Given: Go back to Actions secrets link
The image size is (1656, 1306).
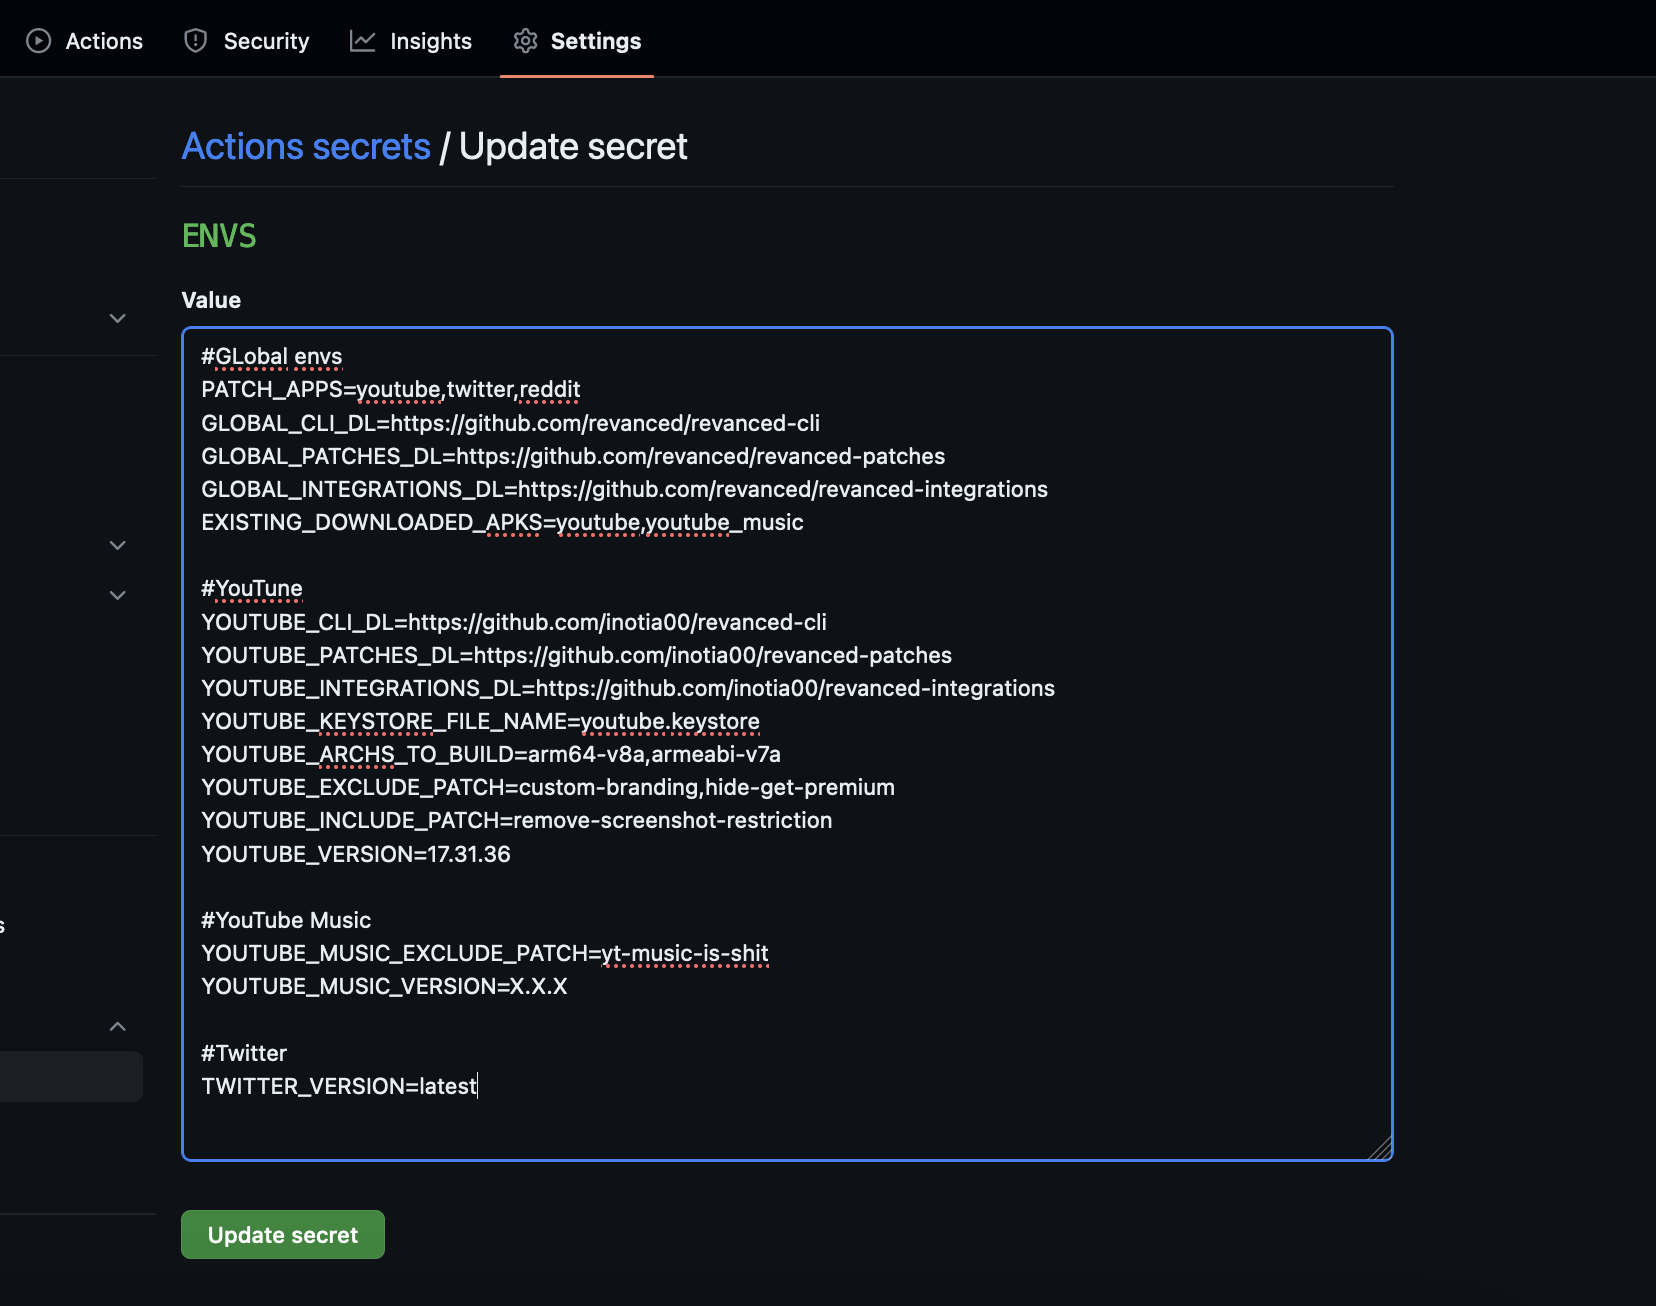Looking at the screenshot, I should [x=306, y=147].
